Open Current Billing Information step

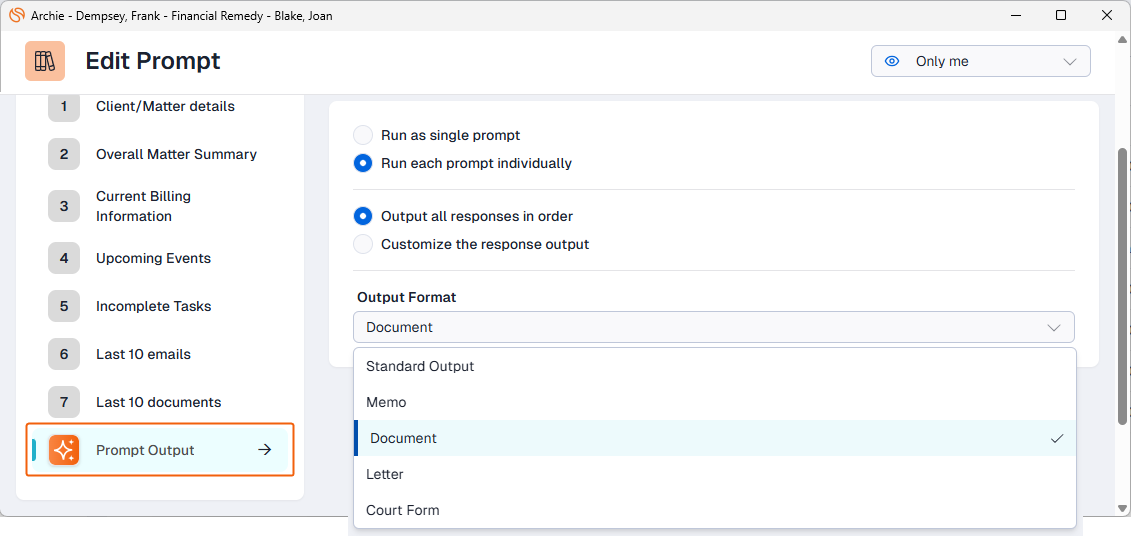(143, 206)
